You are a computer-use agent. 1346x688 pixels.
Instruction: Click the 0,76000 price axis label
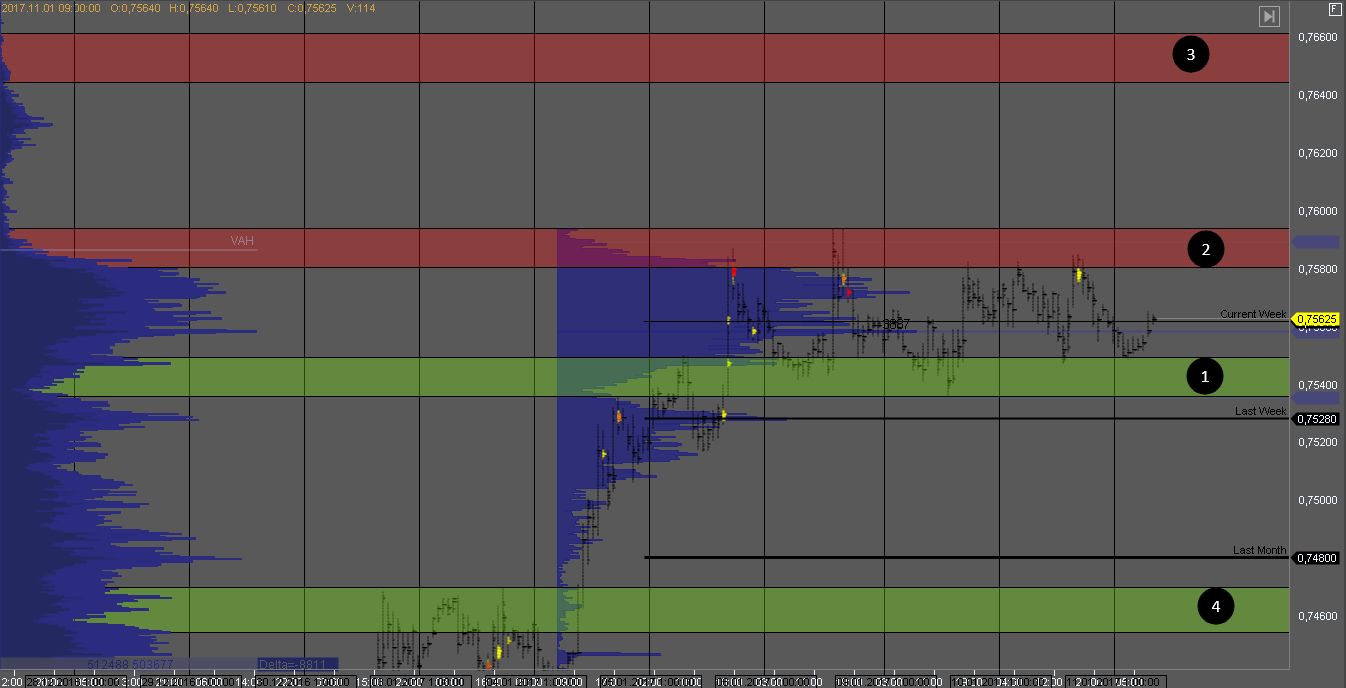coord(1316,211)
